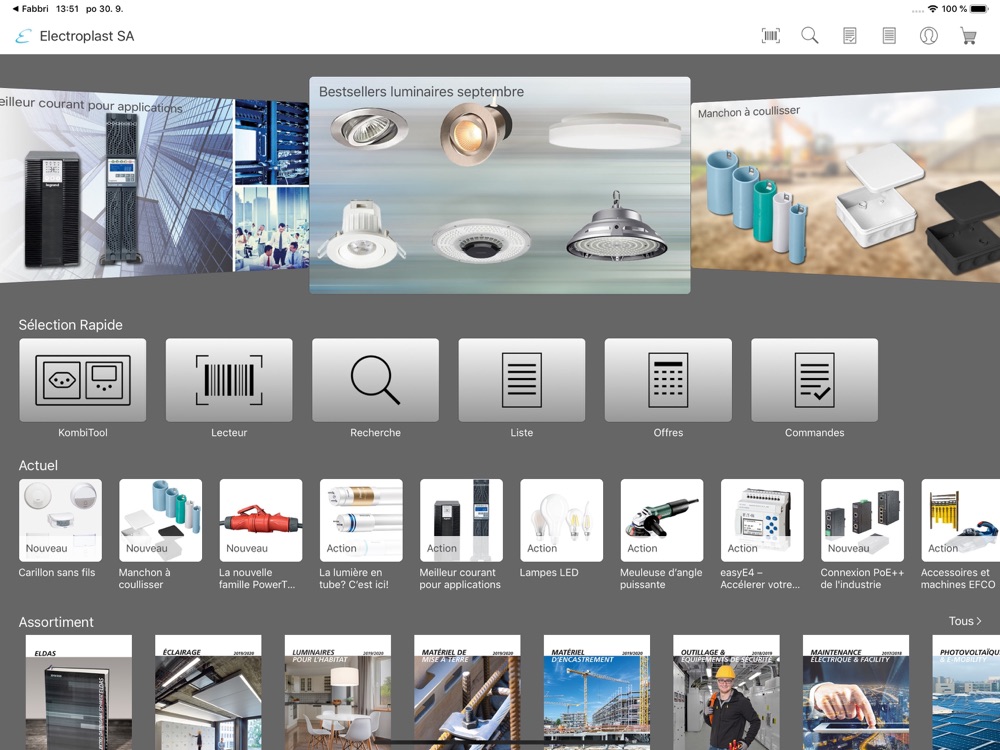
Task: Open Carillon sans fils item
Action: (60, 520)
